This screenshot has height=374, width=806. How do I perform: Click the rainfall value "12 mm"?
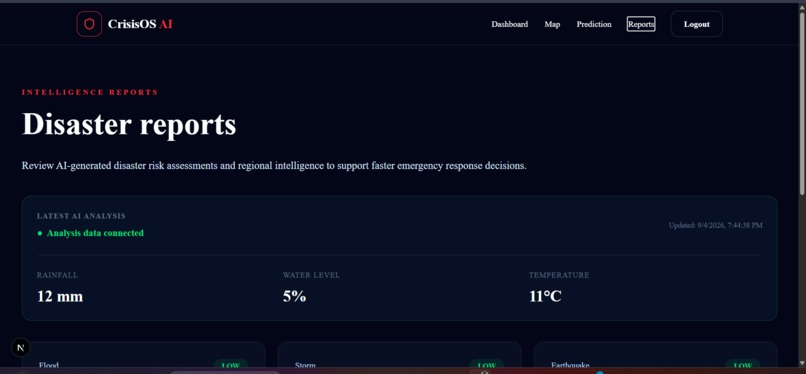60,296
